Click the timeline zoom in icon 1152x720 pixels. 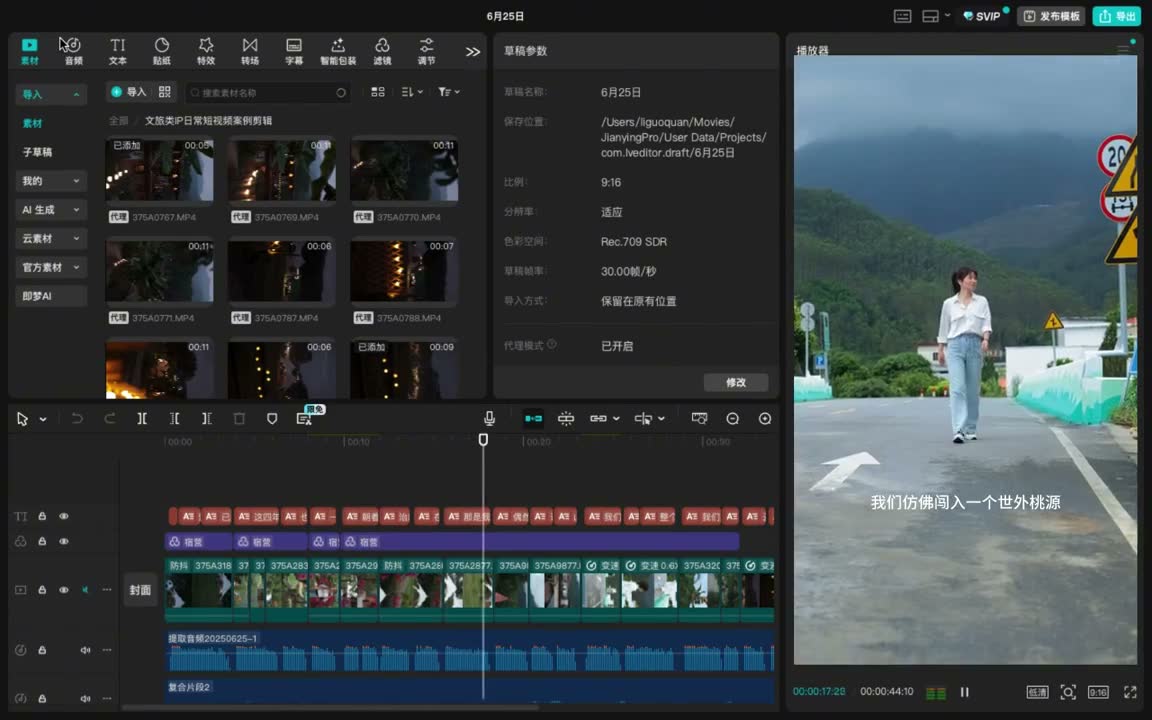(x=765, y=418)
